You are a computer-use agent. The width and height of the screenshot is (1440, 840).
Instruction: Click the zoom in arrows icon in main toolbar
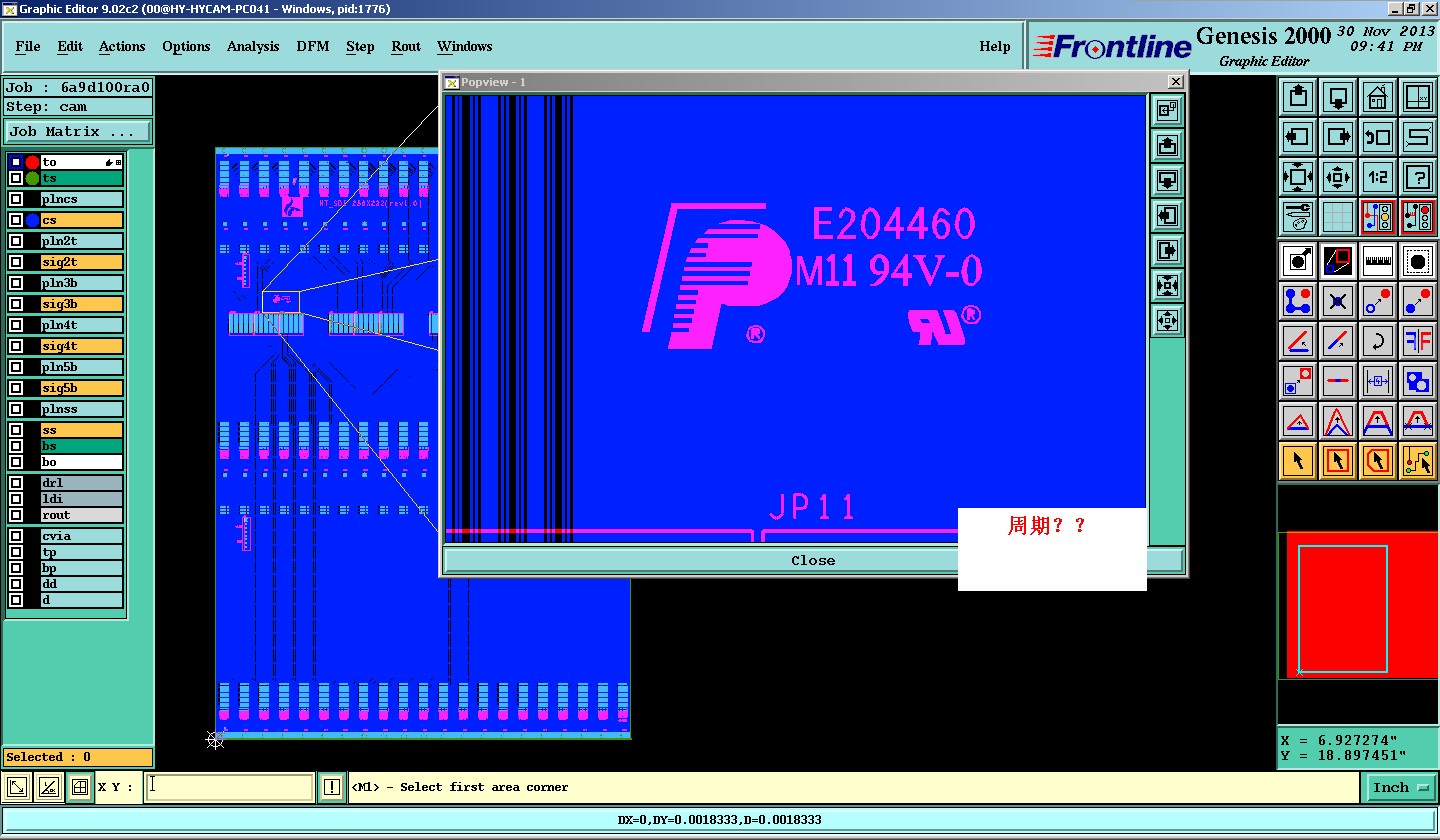point(1298,178)
